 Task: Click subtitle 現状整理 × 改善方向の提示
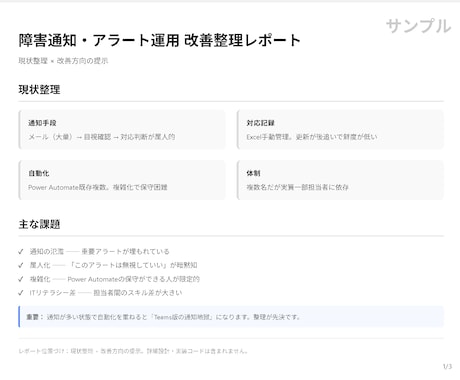(63, 61)
